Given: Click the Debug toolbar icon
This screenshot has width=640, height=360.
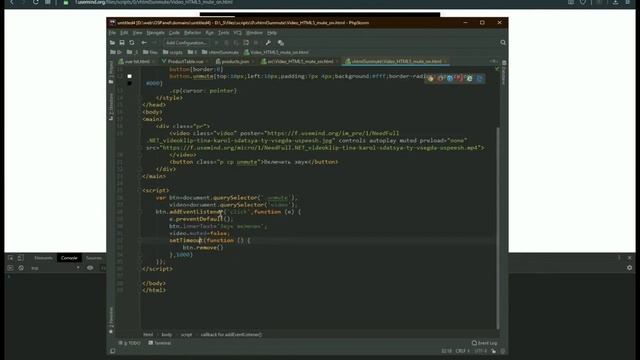Looking at the screenshot, I should (226, 42).
